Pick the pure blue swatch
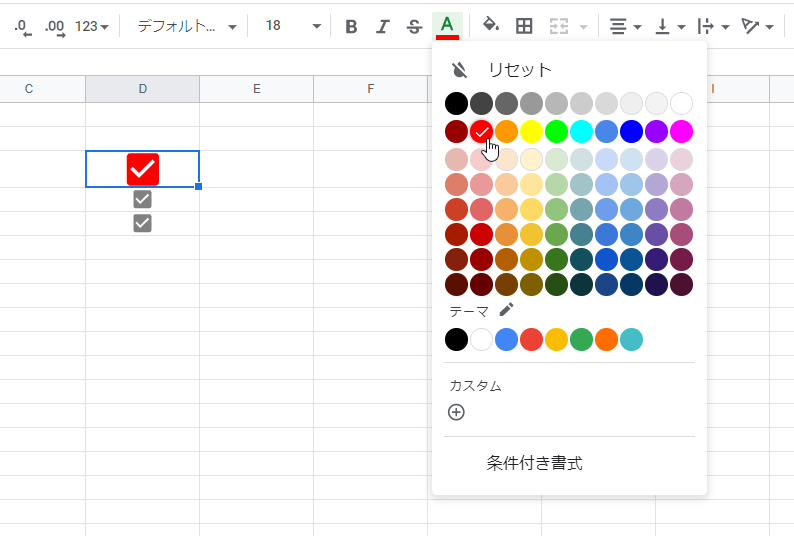 (631, 132)
